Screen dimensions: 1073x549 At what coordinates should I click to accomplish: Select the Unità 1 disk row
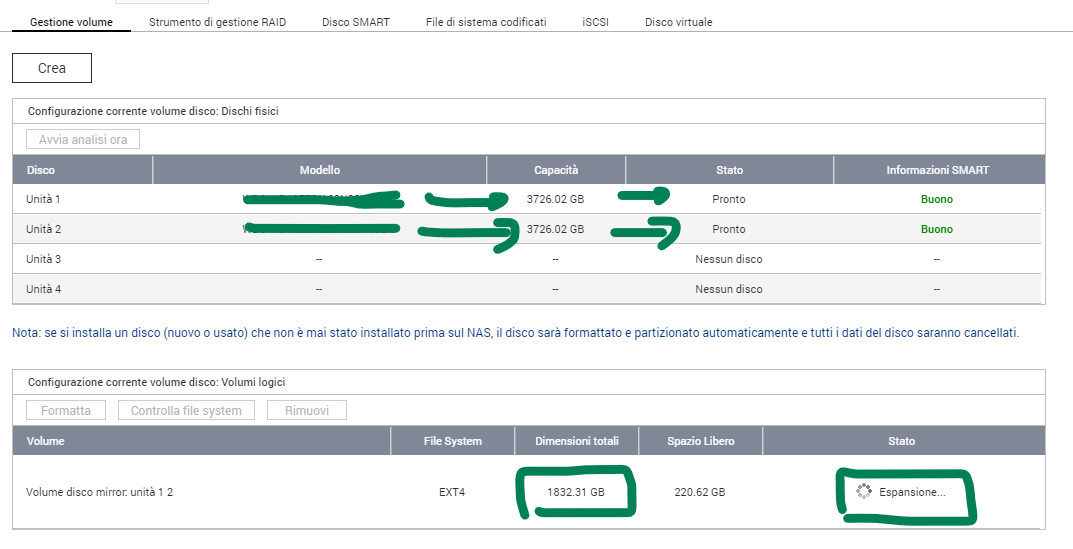[x=43, y=199]
